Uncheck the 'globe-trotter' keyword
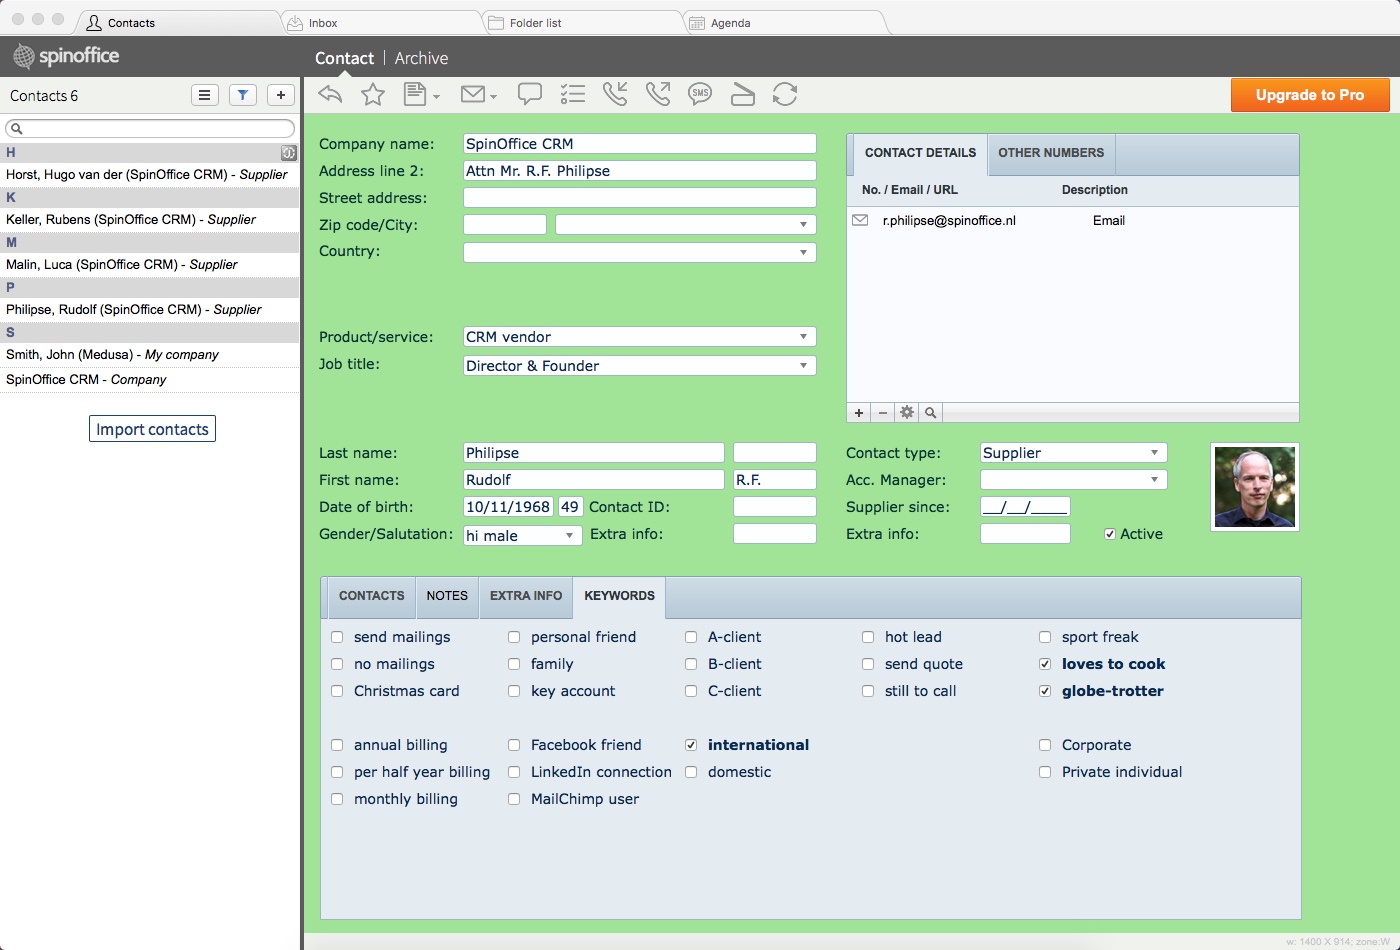 [x=1045, y=691]
